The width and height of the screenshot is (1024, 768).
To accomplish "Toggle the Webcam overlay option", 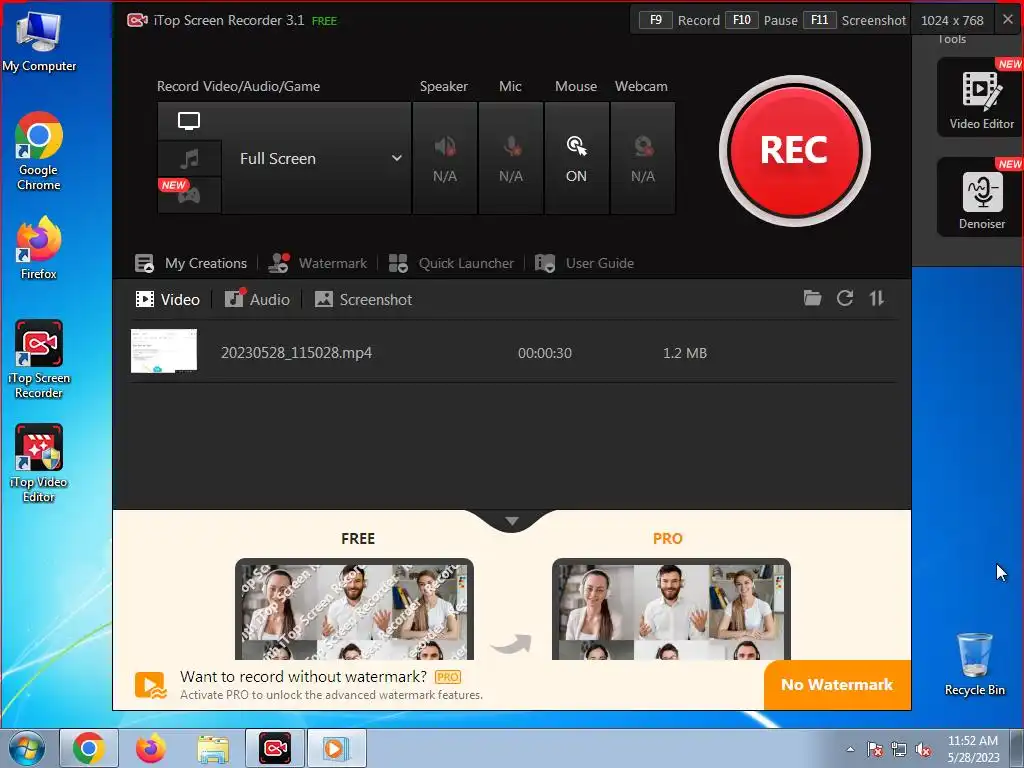I will (643, 158).
